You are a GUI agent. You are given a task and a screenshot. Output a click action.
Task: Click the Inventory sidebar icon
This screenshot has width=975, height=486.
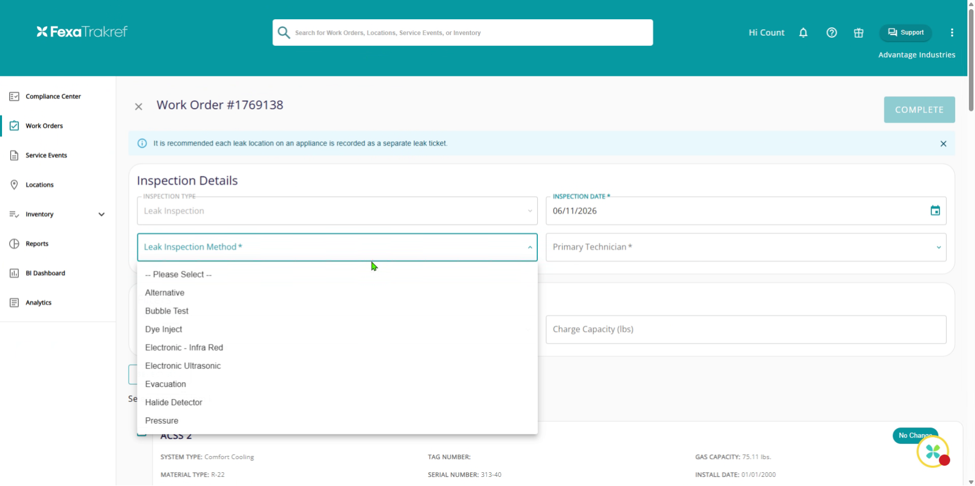(x=14, y=214)
